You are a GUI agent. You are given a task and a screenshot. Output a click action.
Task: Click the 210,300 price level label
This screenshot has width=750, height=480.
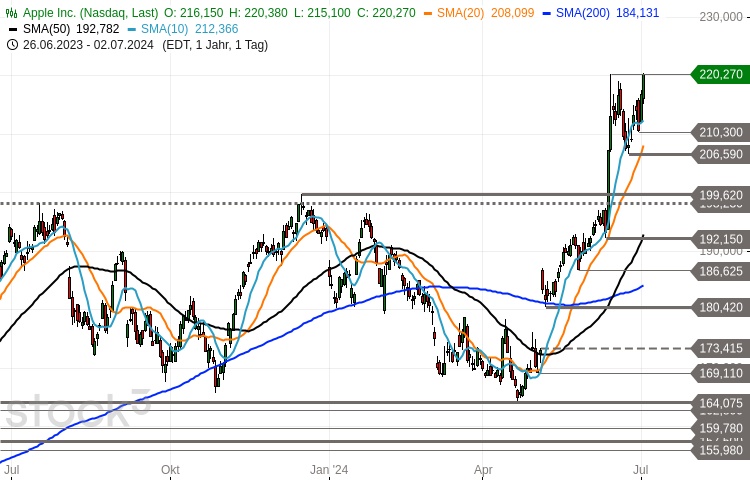tap(720, 132)
